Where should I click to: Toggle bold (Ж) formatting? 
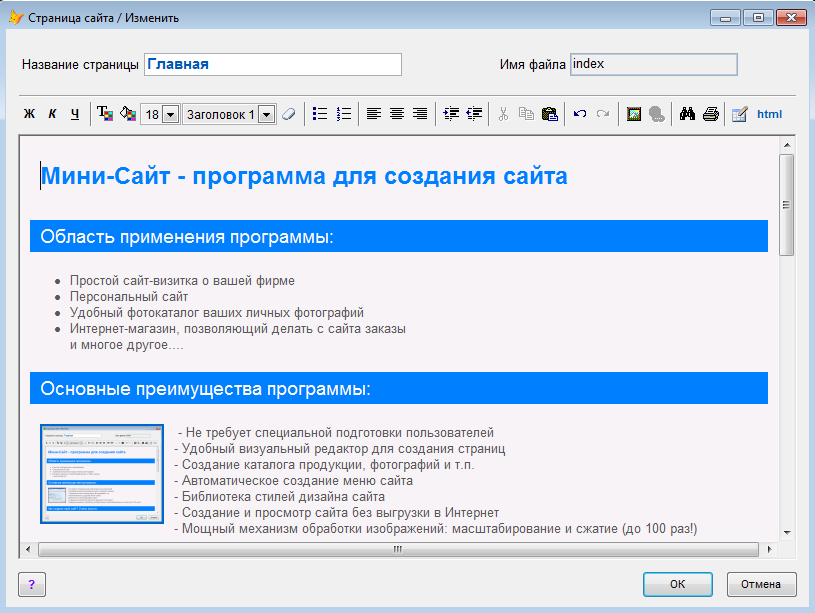30,114
